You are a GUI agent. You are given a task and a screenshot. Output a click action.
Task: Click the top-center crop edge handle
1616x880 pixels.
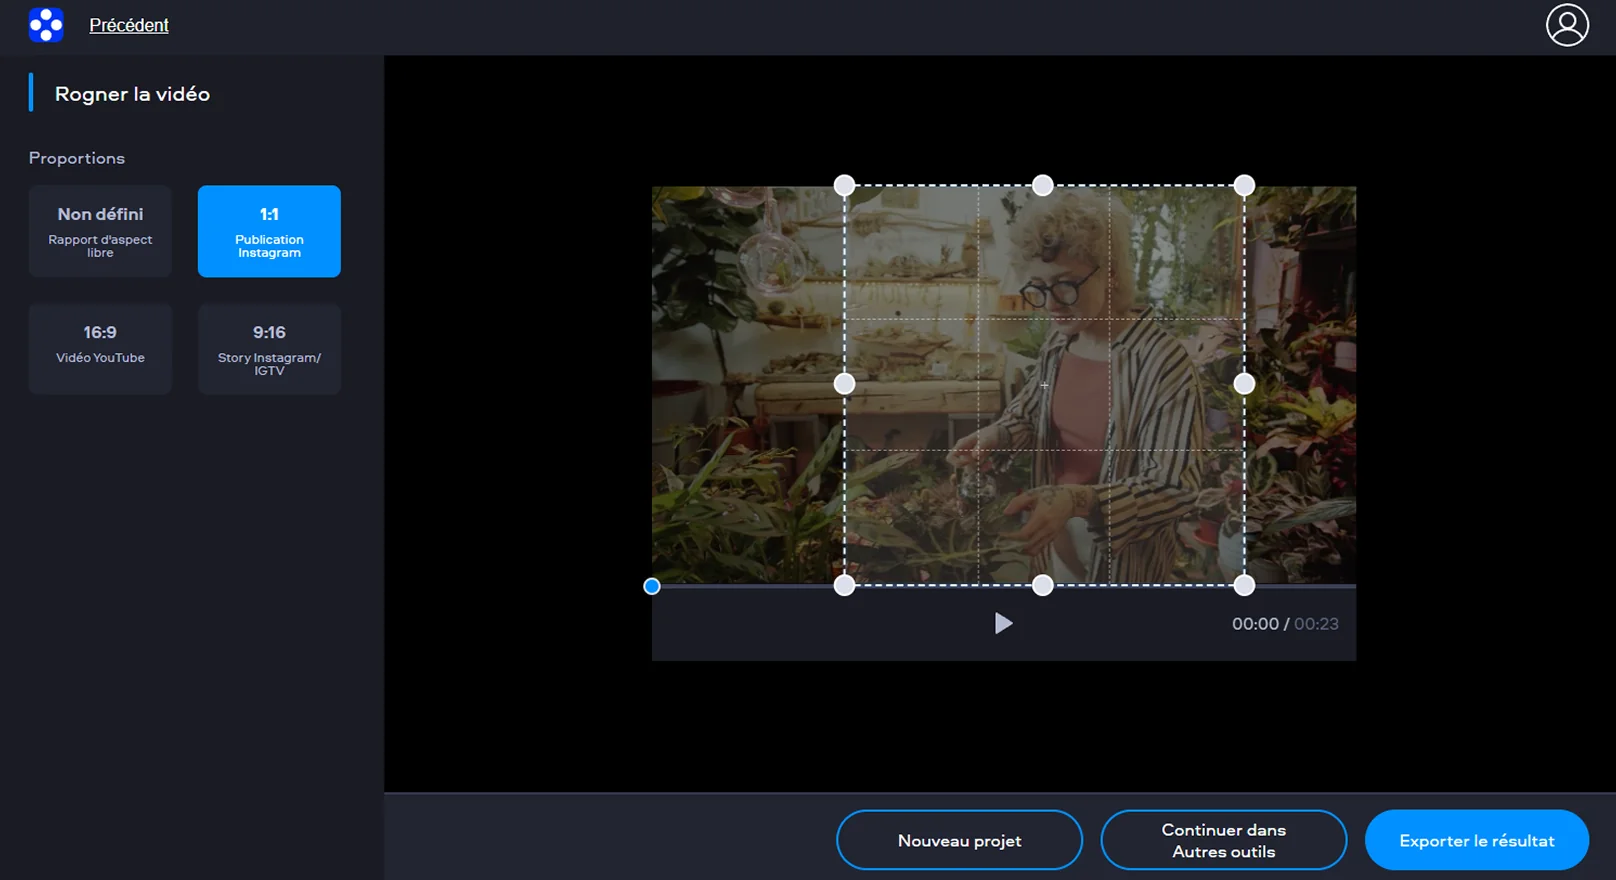click(x=1043, y=185)
